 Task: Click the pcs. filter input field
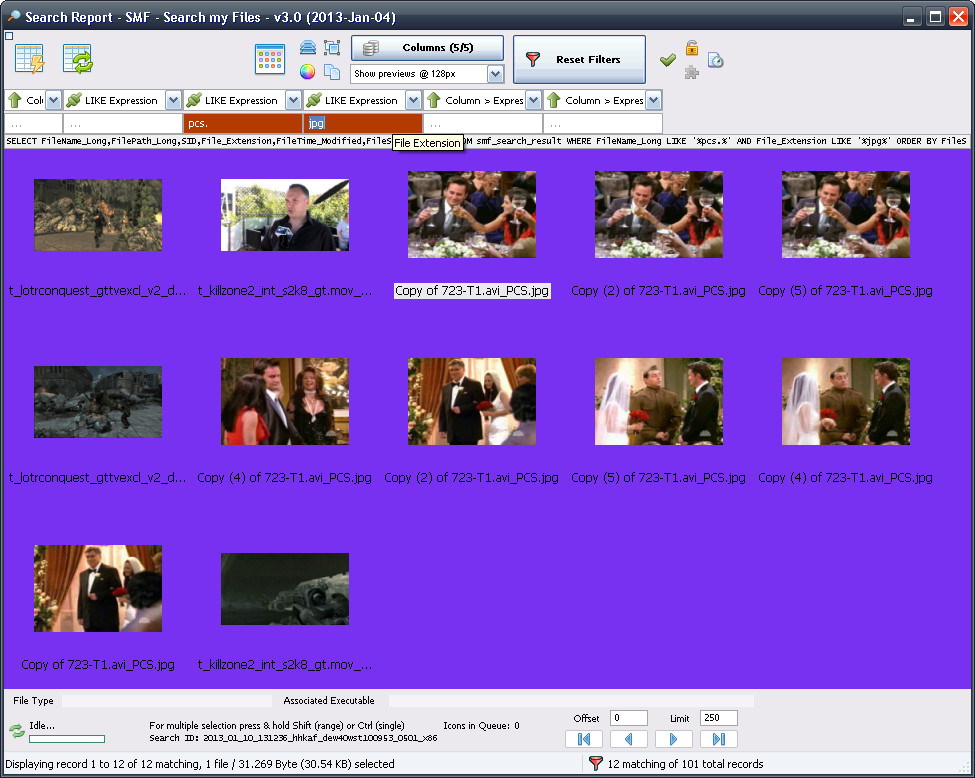point(243,123)
